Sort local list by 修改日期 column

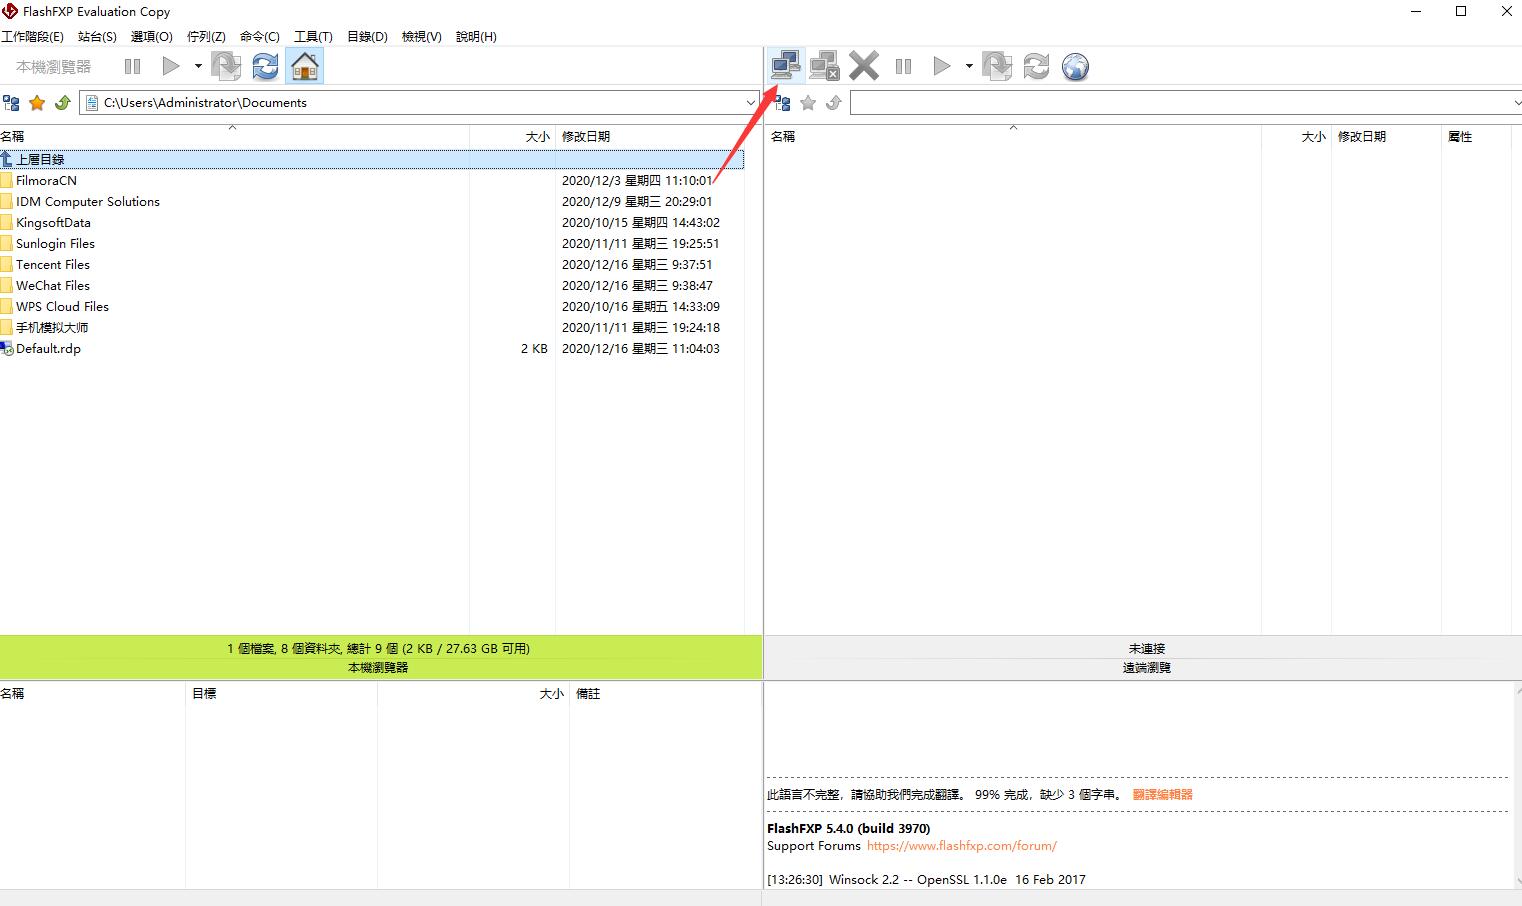point(650,136)
